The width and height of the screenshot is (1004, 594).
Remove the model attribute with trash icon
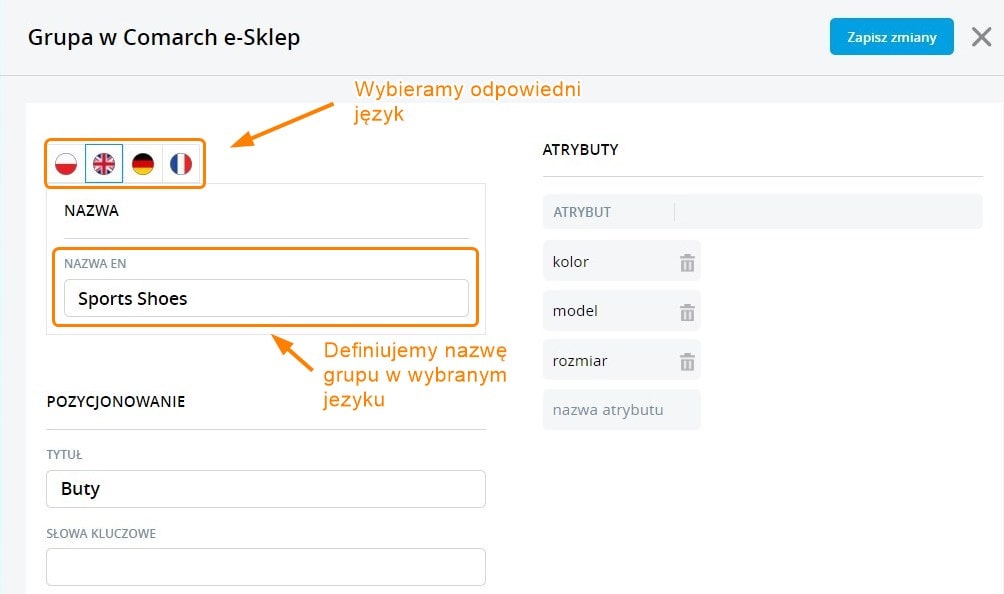[687, 312]
